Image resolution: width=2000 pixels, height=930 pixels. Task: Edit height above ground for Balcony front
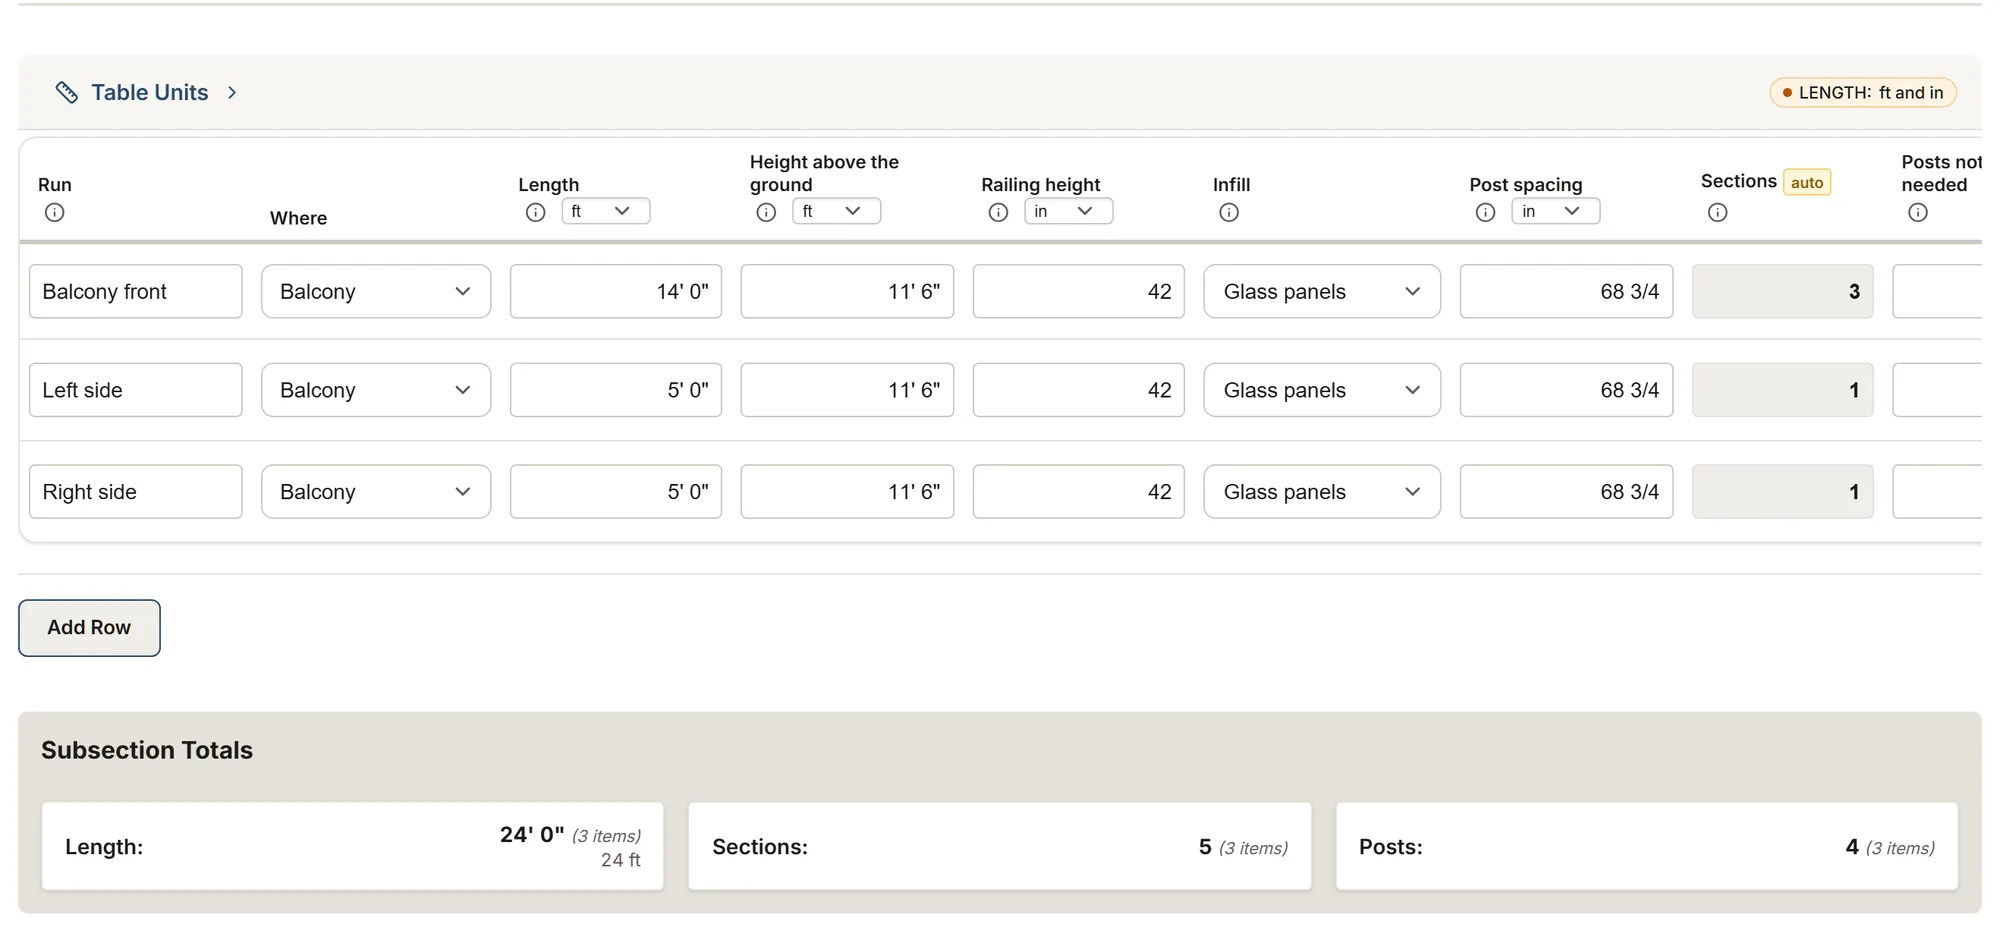(x=847, y=291)
